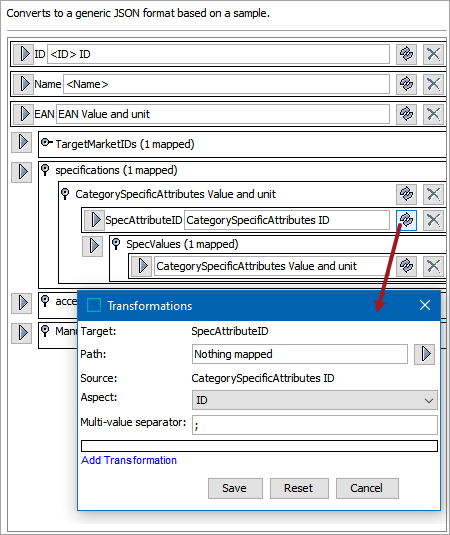Open transformations for the ID row
Image resolution: width=450 pixels, height=535 pixels.
406,54
